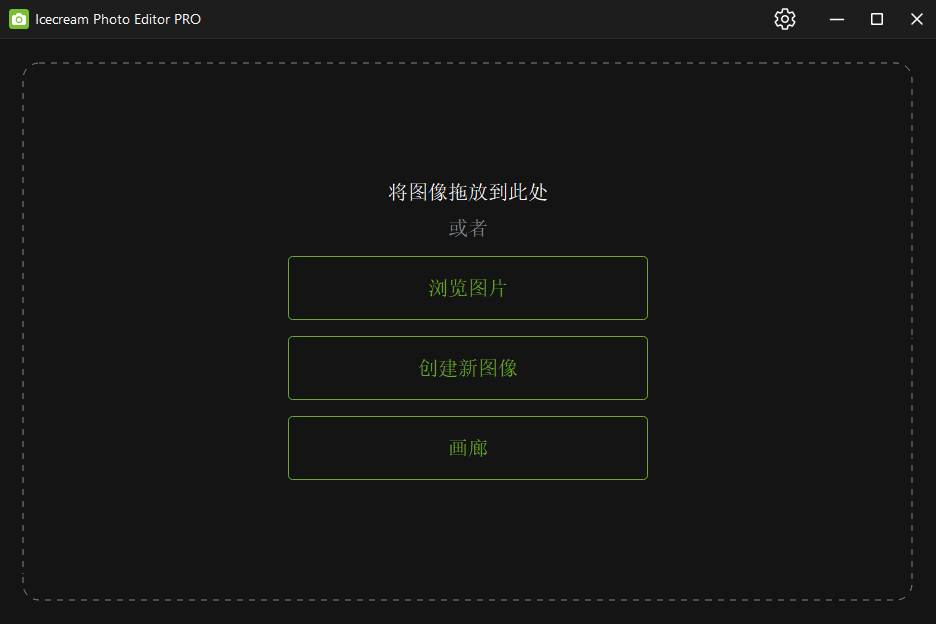Click the X icon in title bar
This screenshot has height=624, width=936.
pyautogui.click(x=916, y=19)
